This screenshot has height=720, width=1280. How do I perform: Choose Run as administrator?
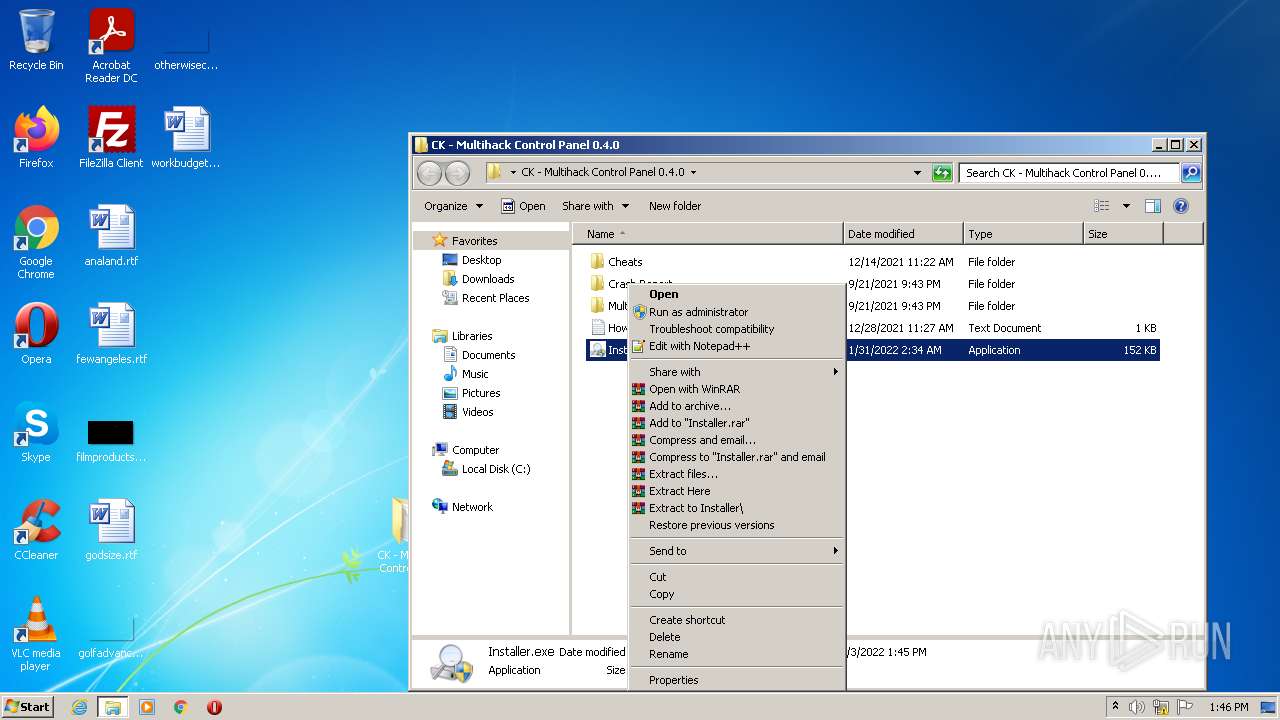coord(737,312)
